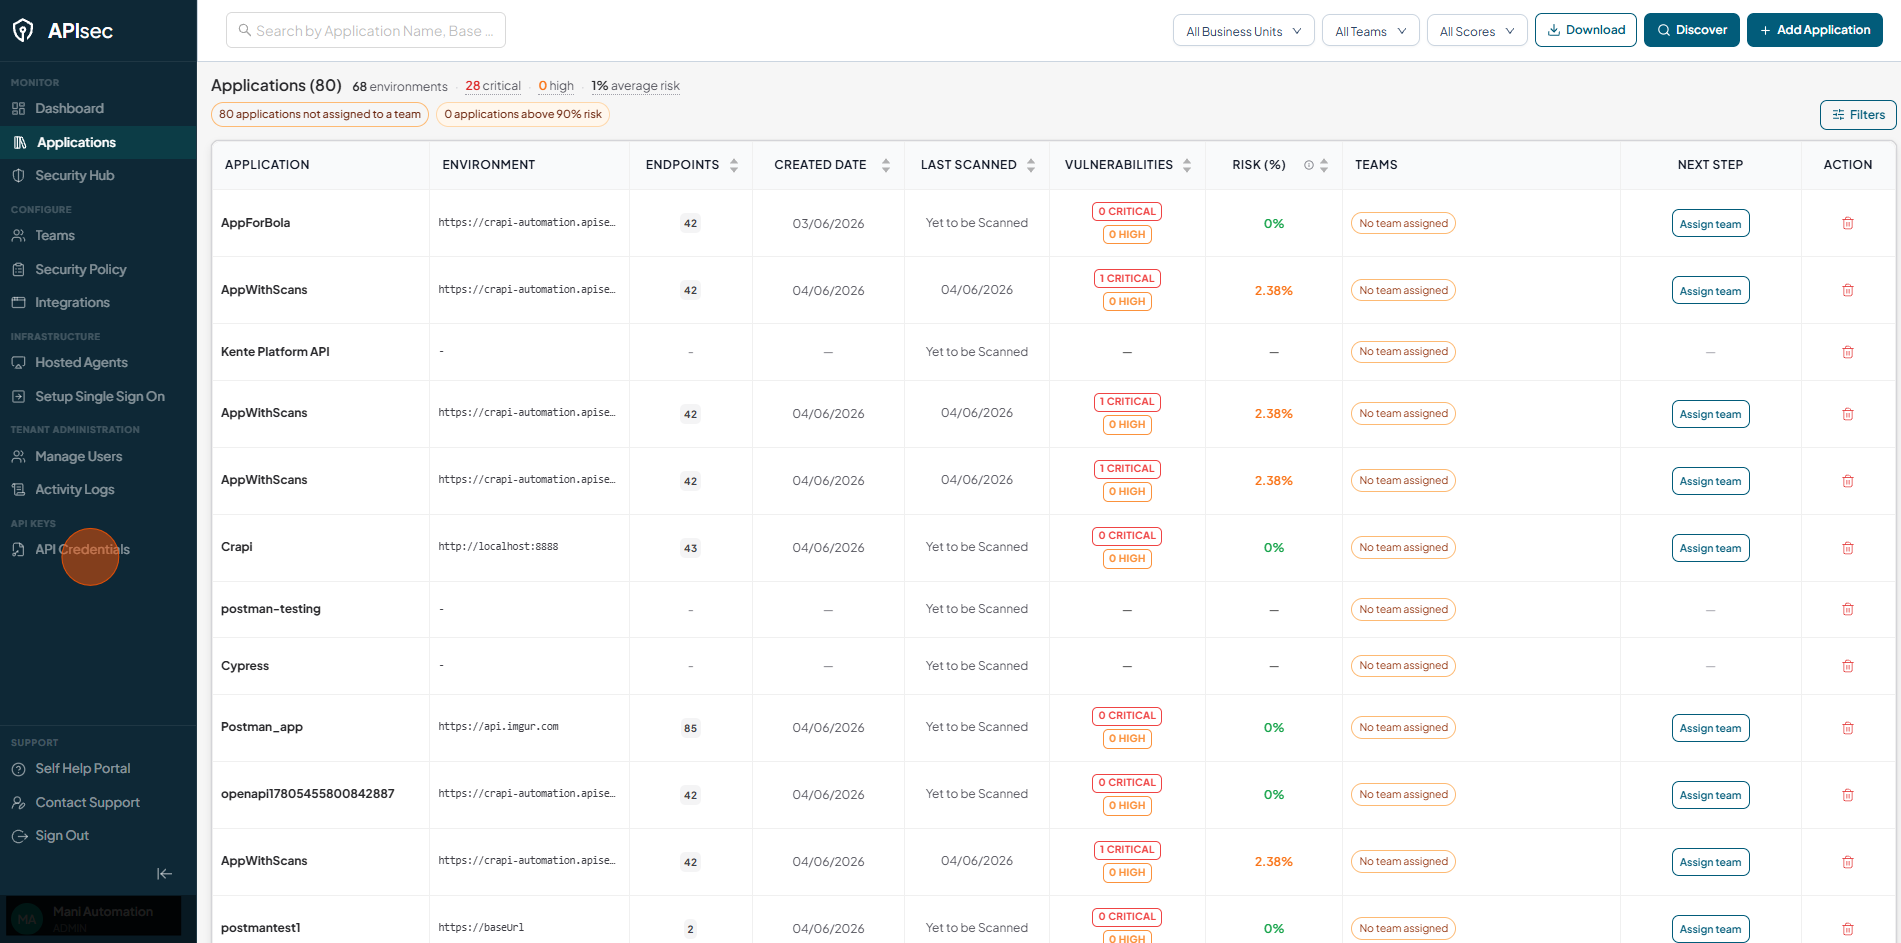Screen dimensions: 1901x943
Task: Open API Credentials in sidebar
Action: pos(82,549)
